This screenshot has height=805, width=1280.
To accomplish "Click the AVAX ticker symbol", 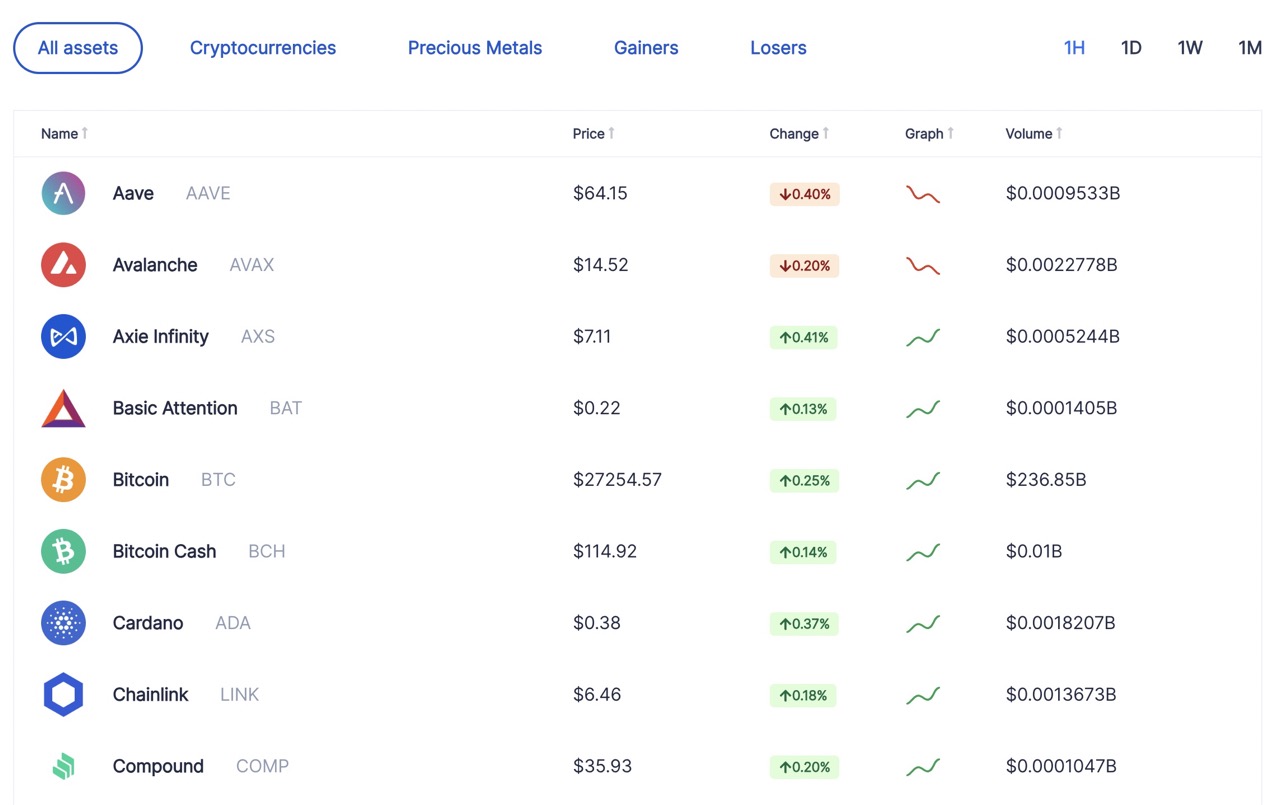I will [x=252, y=265].
